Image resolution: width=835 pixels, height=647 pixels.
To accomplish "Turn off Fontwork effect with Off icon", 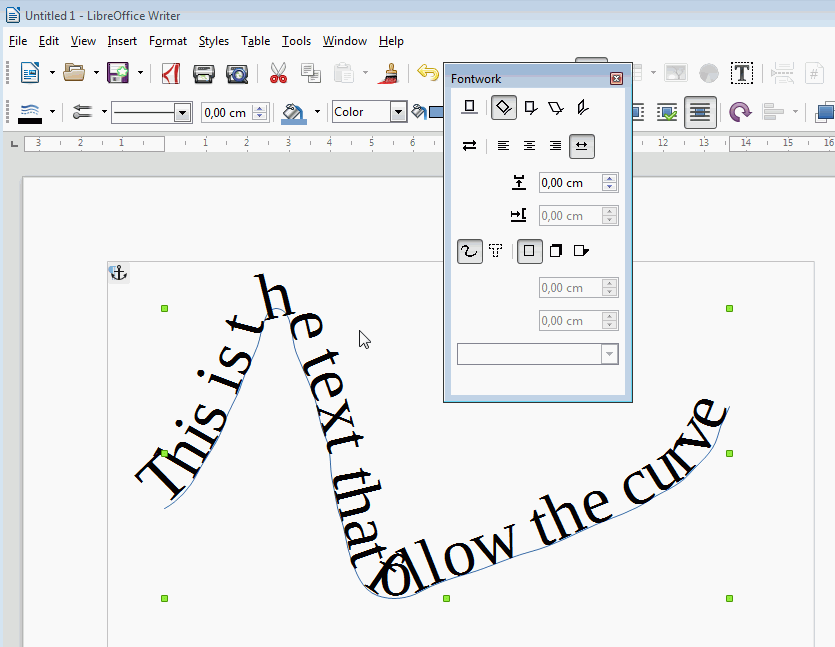I will pos(469,108).
